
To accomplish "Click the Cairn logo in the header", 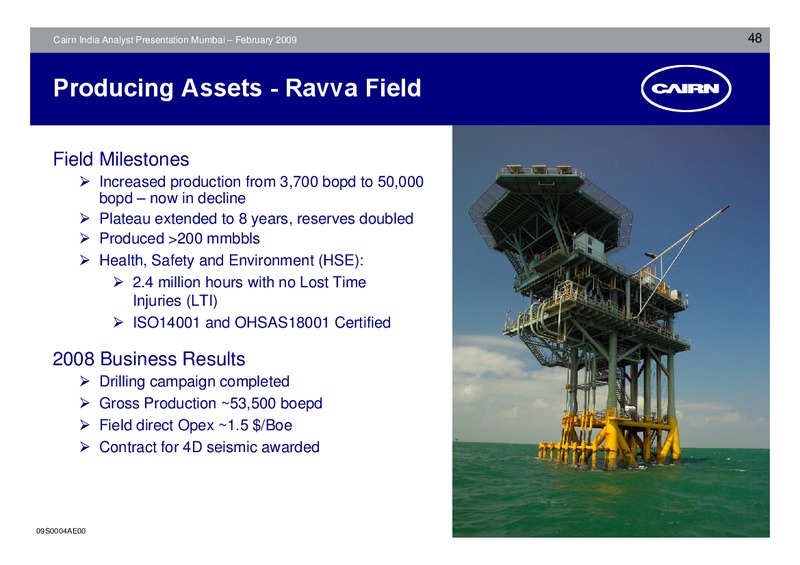I will [x=686, y=88].
